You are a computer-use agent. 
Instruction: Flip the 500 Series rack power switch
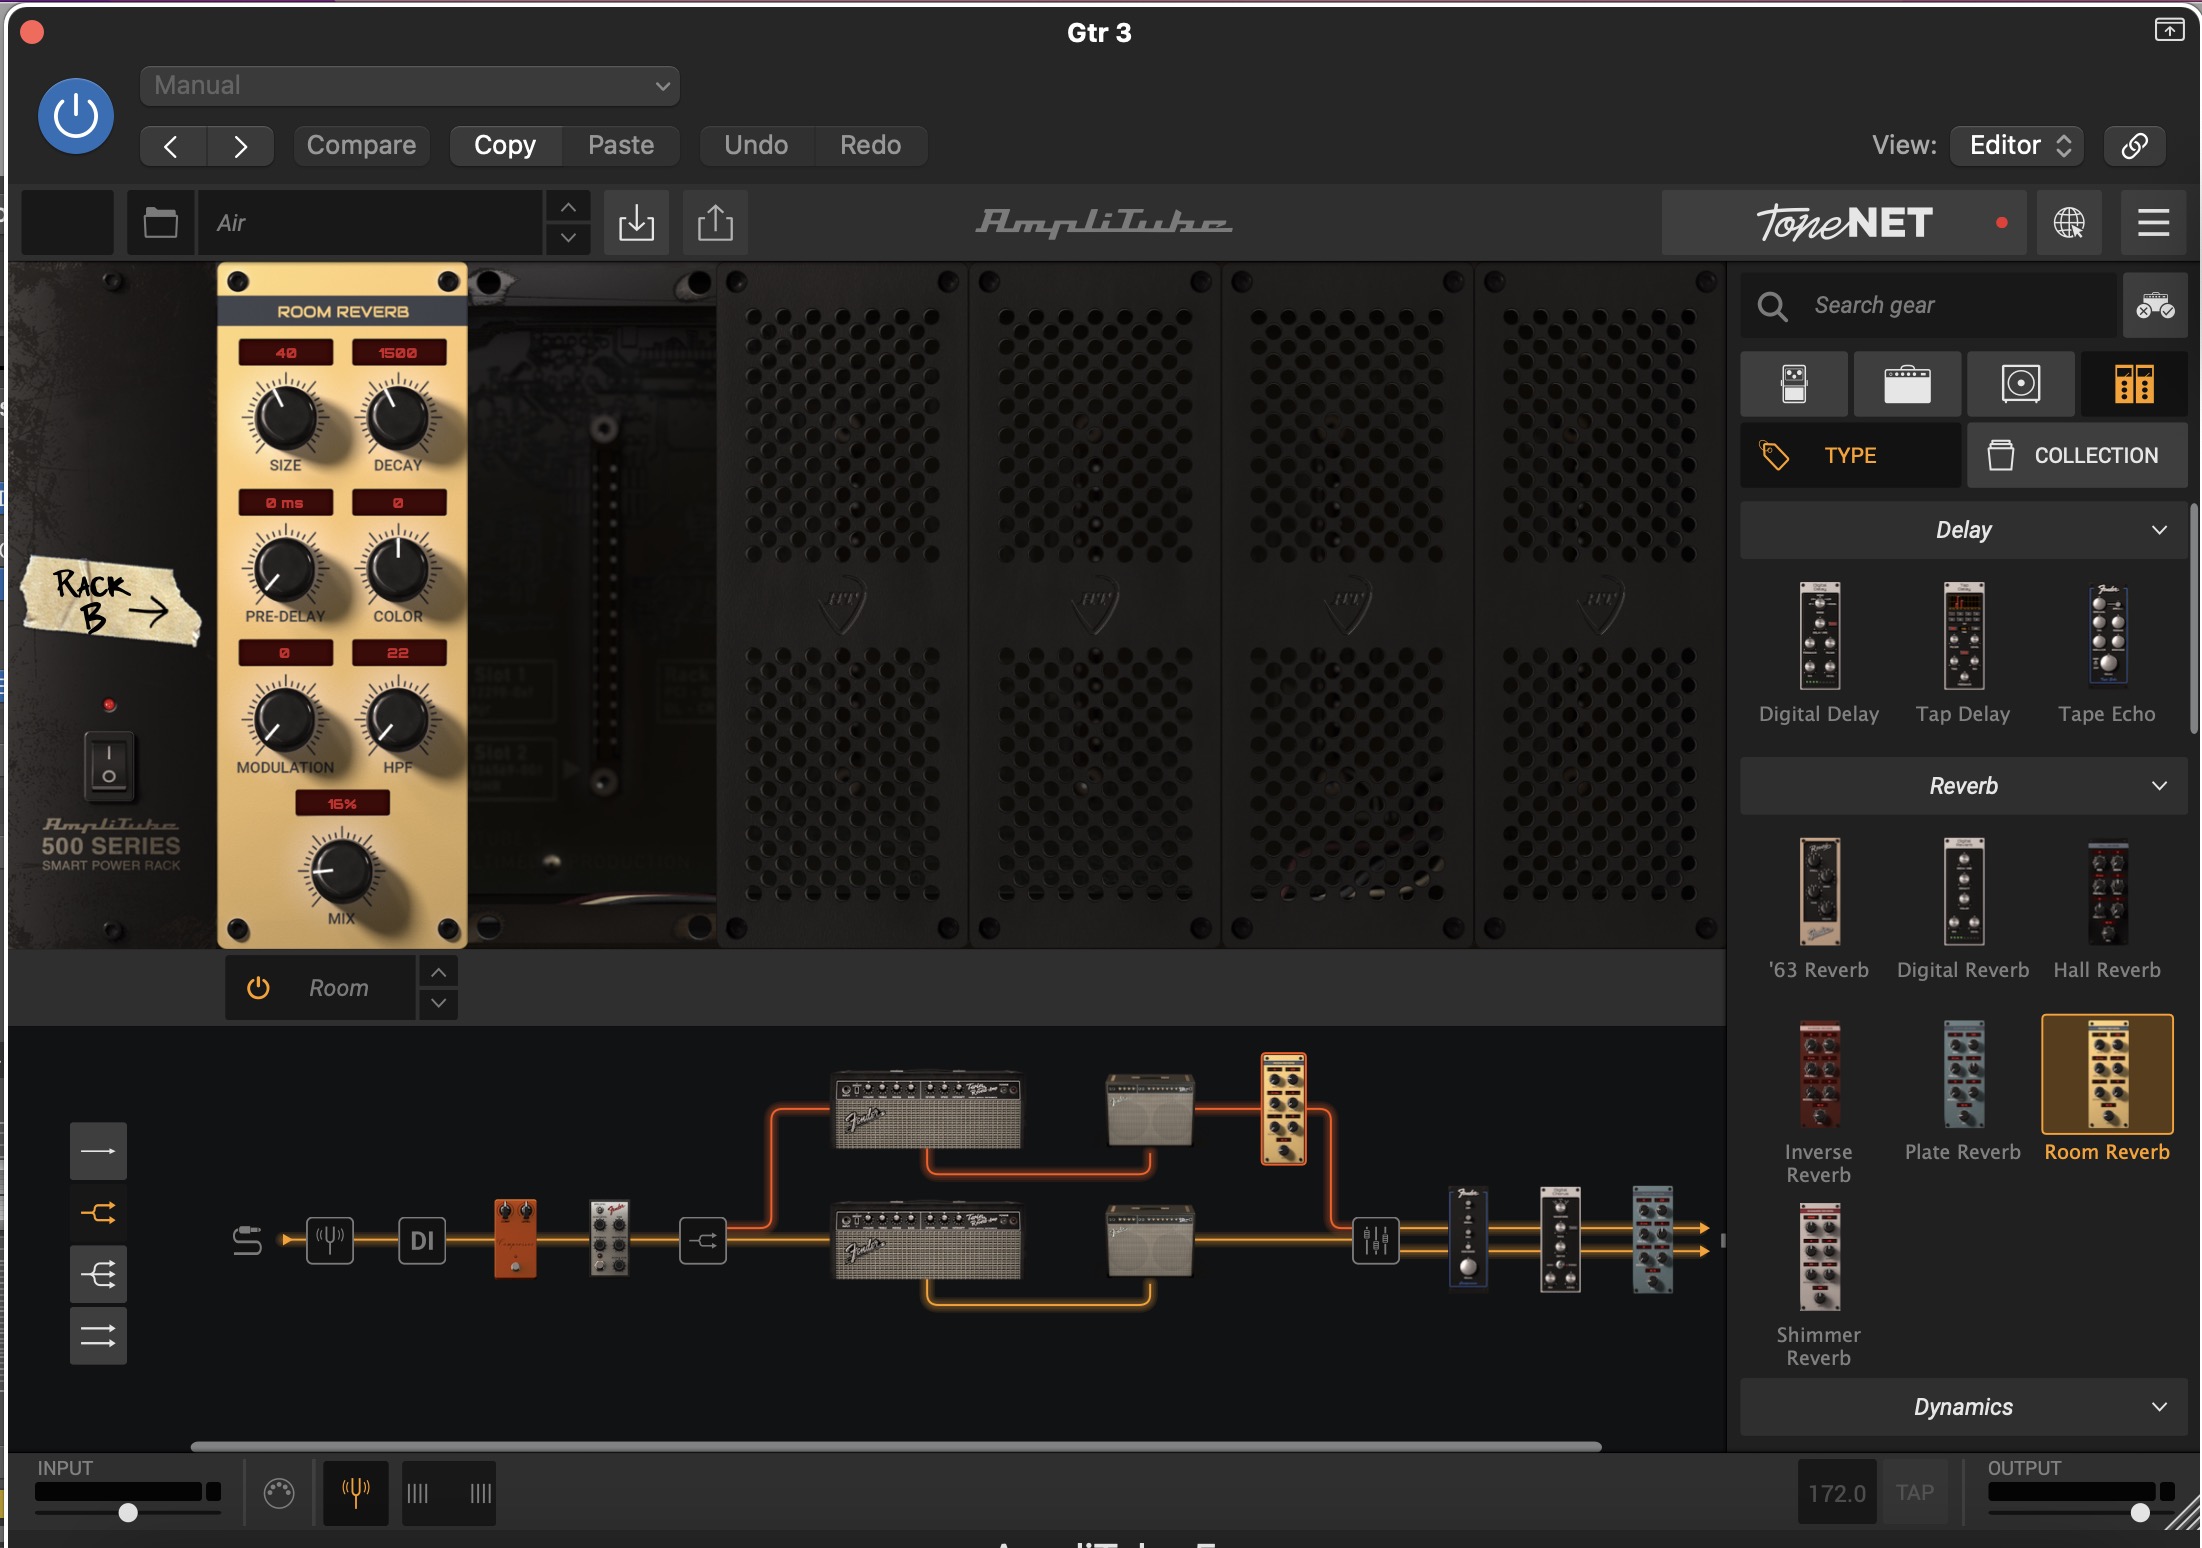point(109,765)
